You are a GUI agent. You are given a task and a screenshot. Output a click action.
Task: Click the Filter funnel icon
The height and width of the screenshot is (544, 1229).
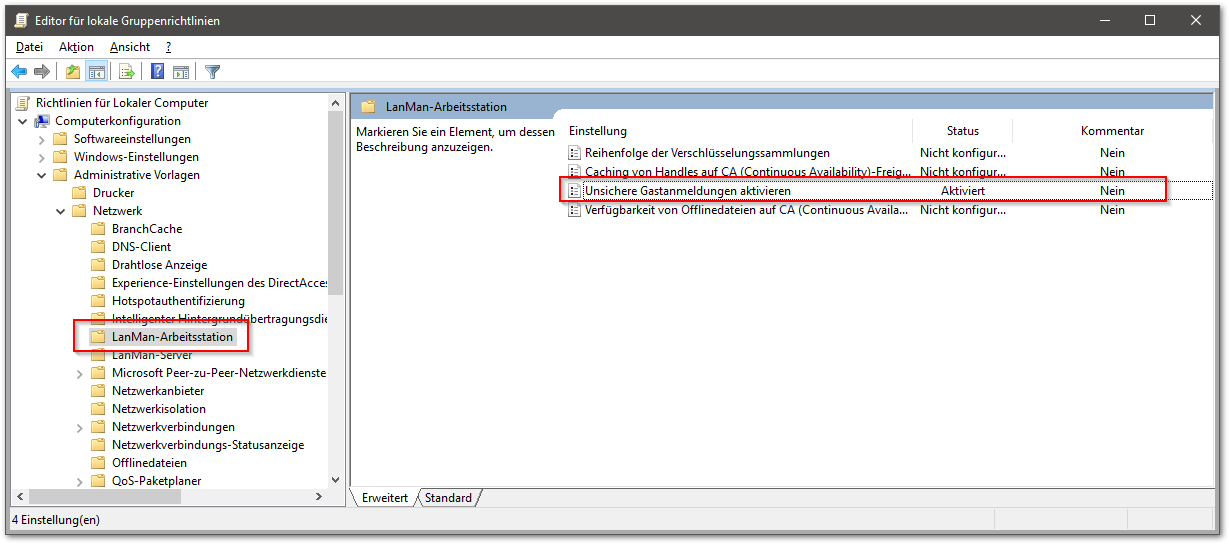coord(212,72)
